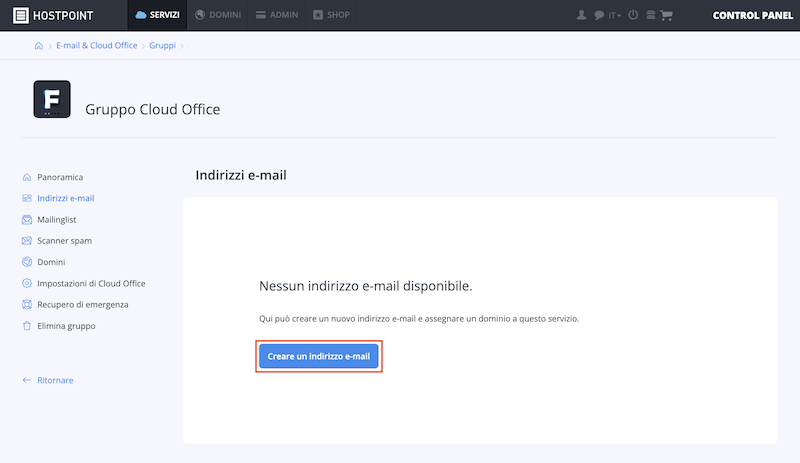Go back with the Ritornare link
Screen dimensions: 800x463
[55, 380]
